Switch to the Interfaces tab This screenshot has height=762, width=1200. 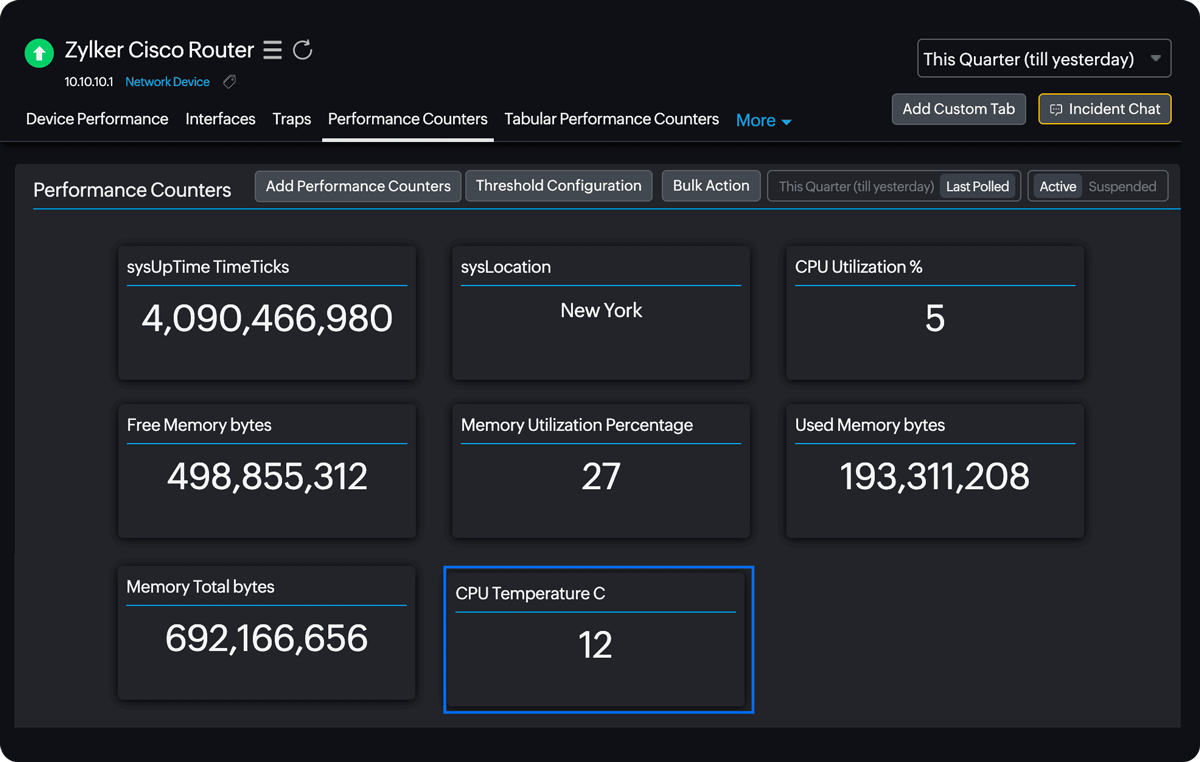click(220, 119)
